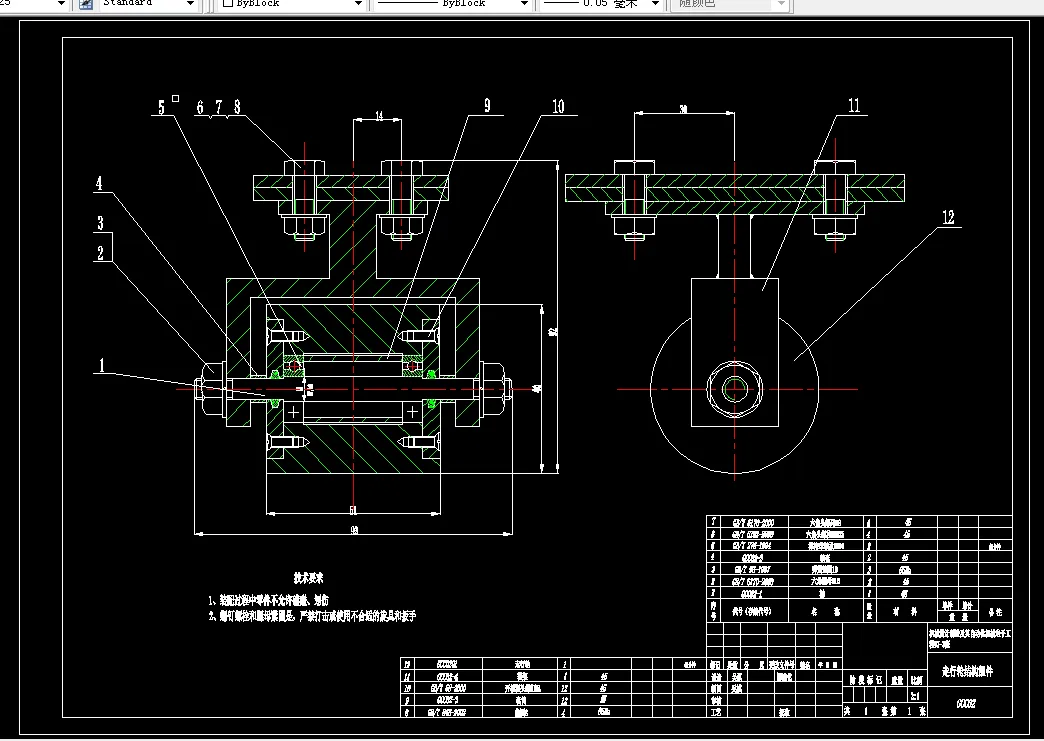Open the Standard text style dropdown
This screenshot has width=1044, height=741.
tap(190, 4)
